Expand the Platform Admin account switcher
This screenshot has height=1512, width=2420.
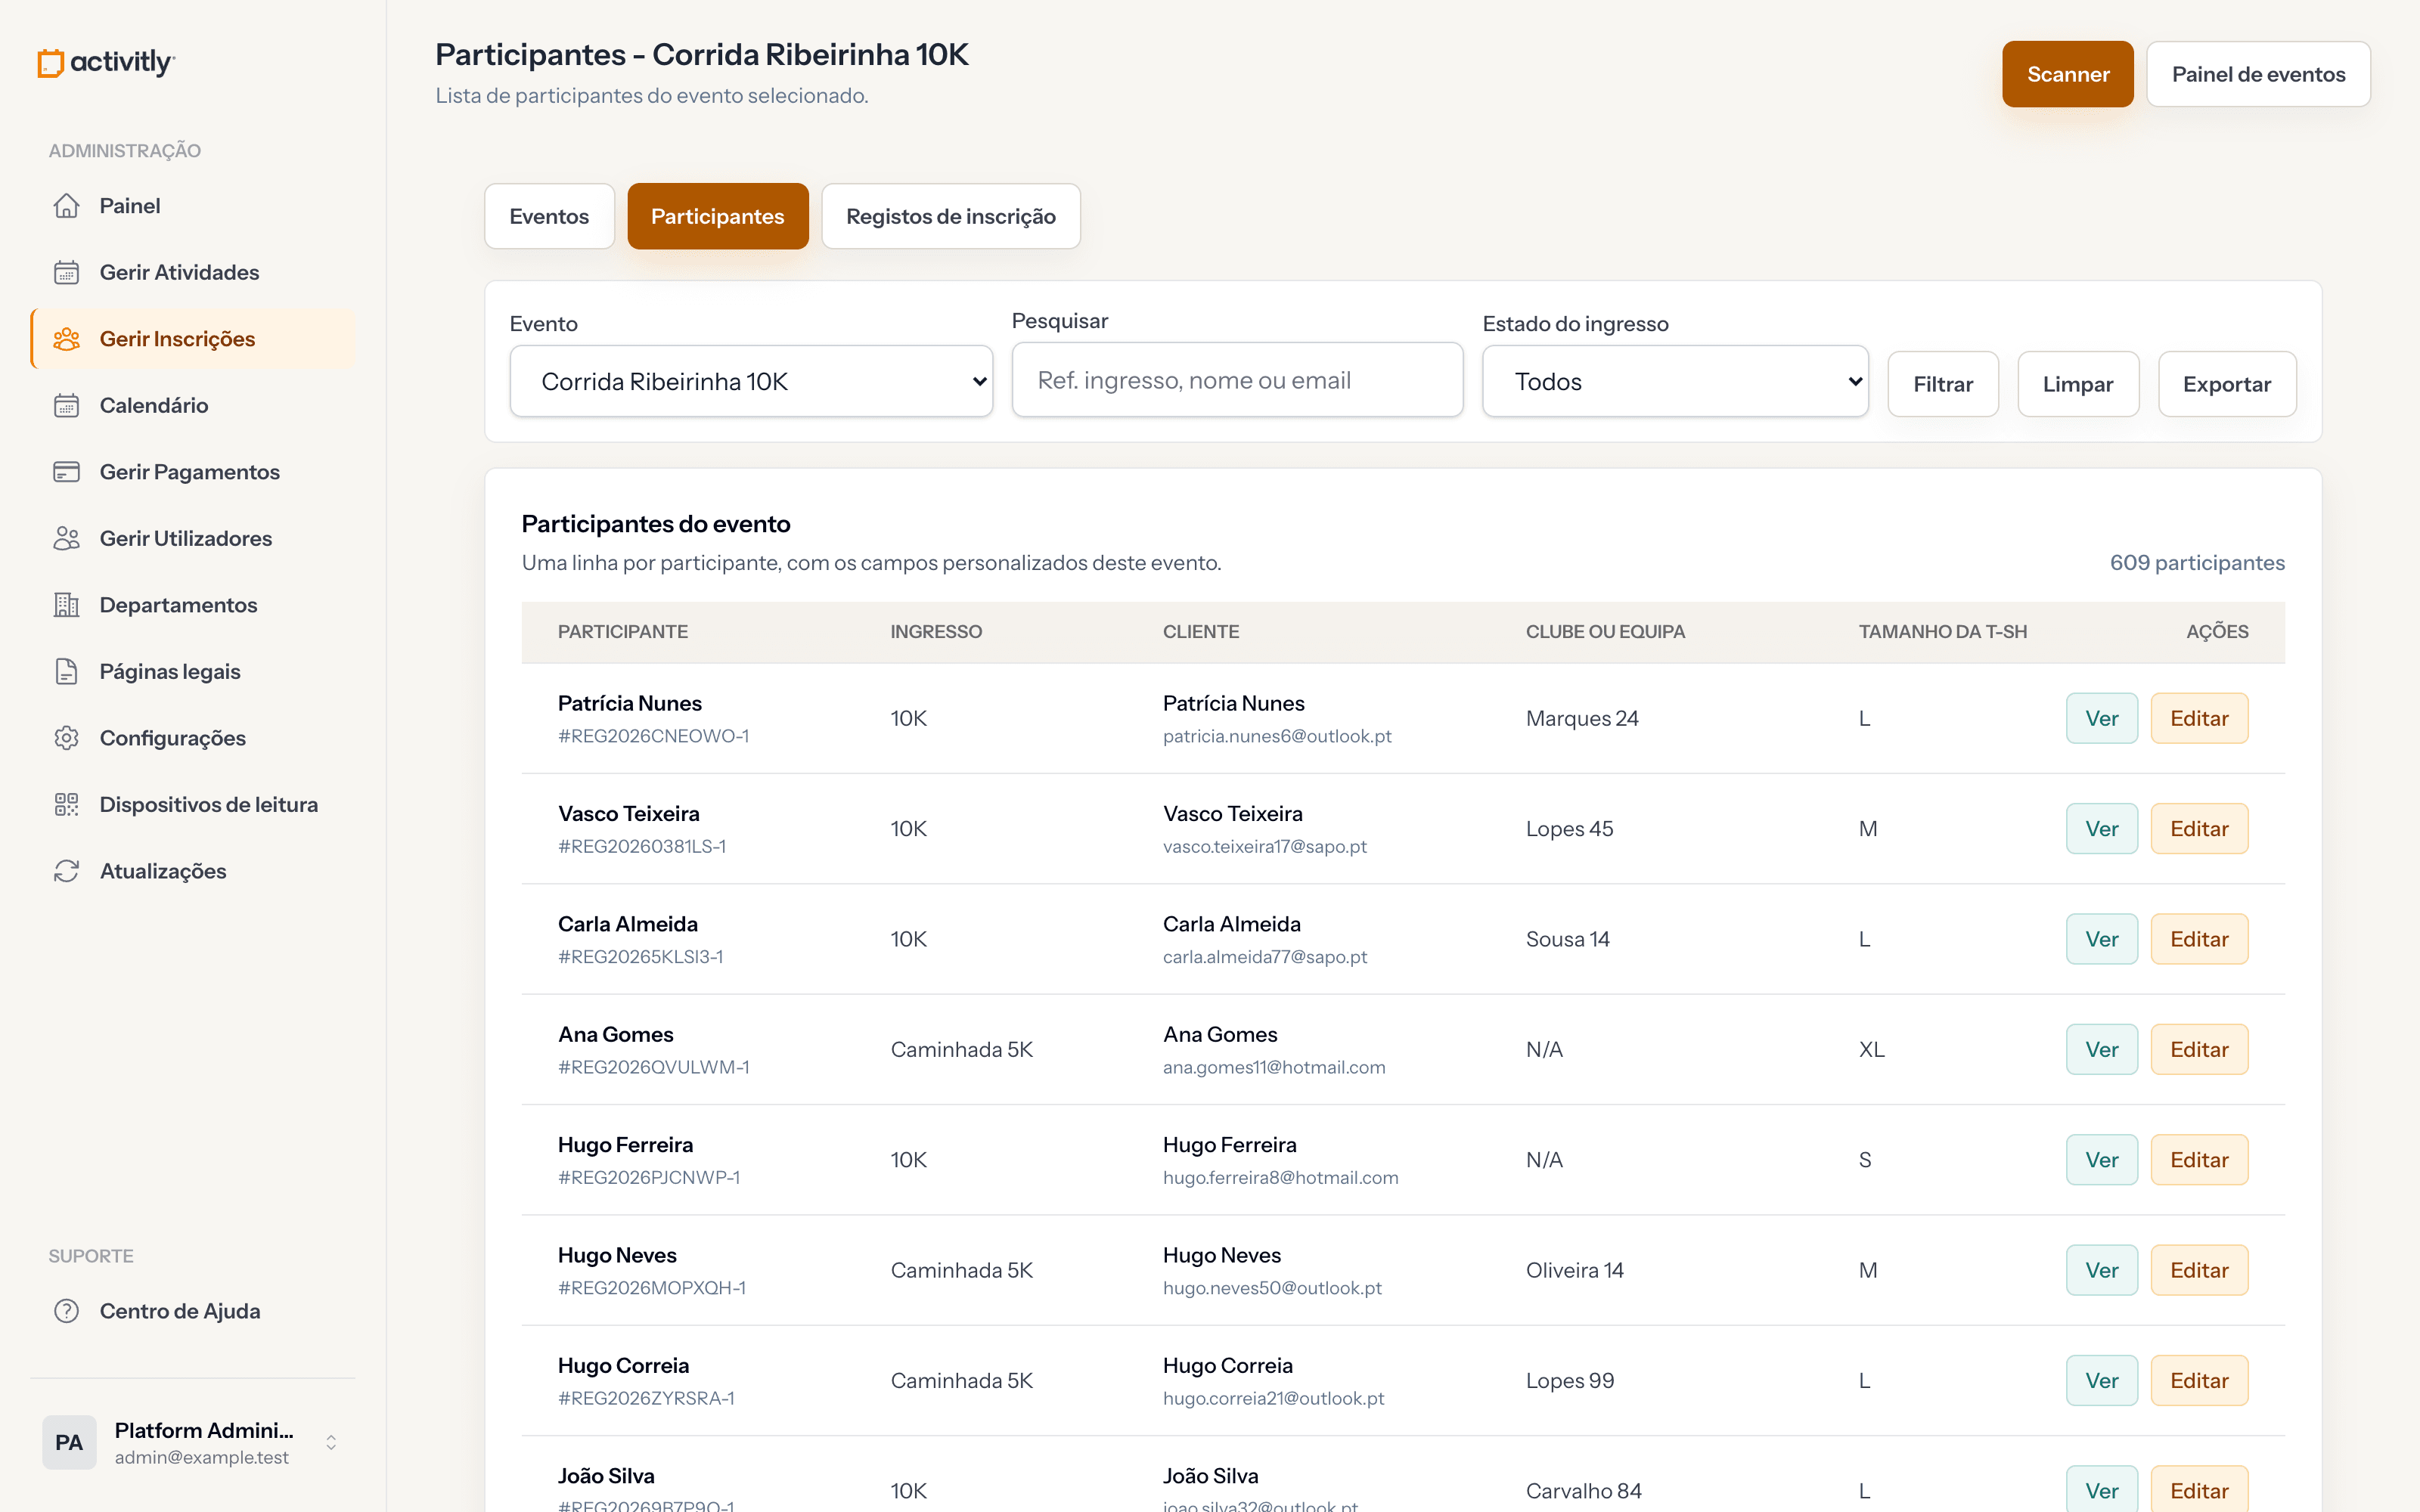331,1442
